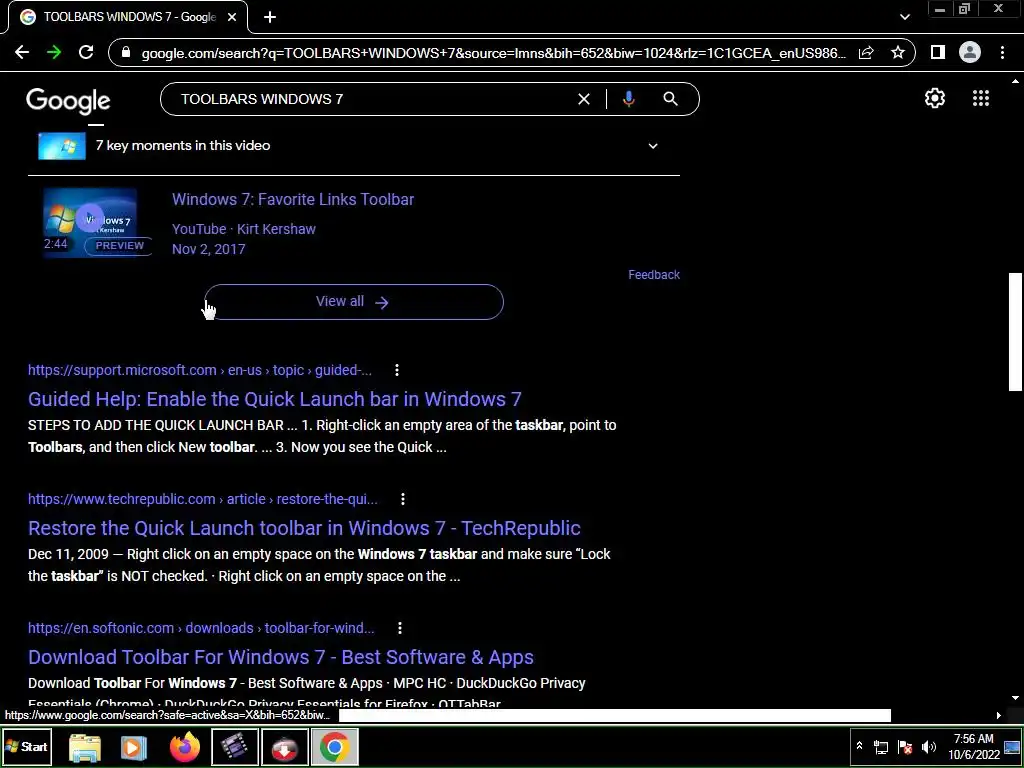Open the volume speaker tray icon
The height and width of the screenshot is (768, 1024).
pos(929,747)
